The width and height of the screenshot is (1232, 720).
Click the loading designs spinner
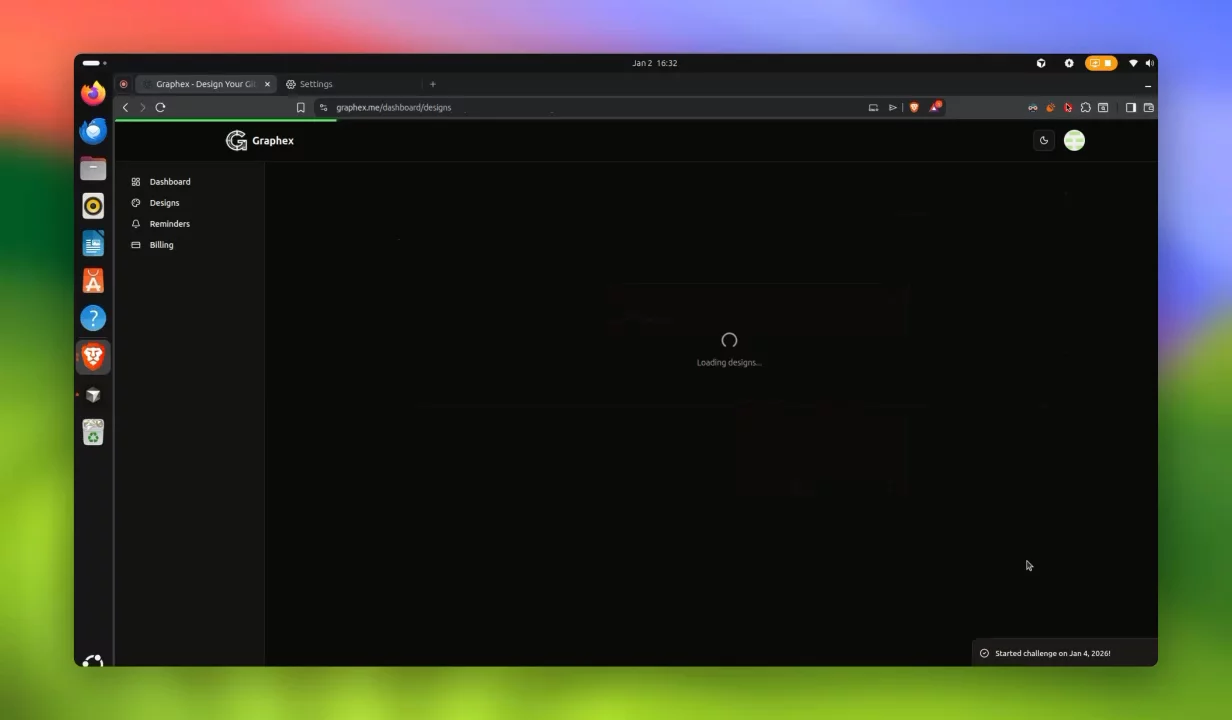click(x=729, y=341)
